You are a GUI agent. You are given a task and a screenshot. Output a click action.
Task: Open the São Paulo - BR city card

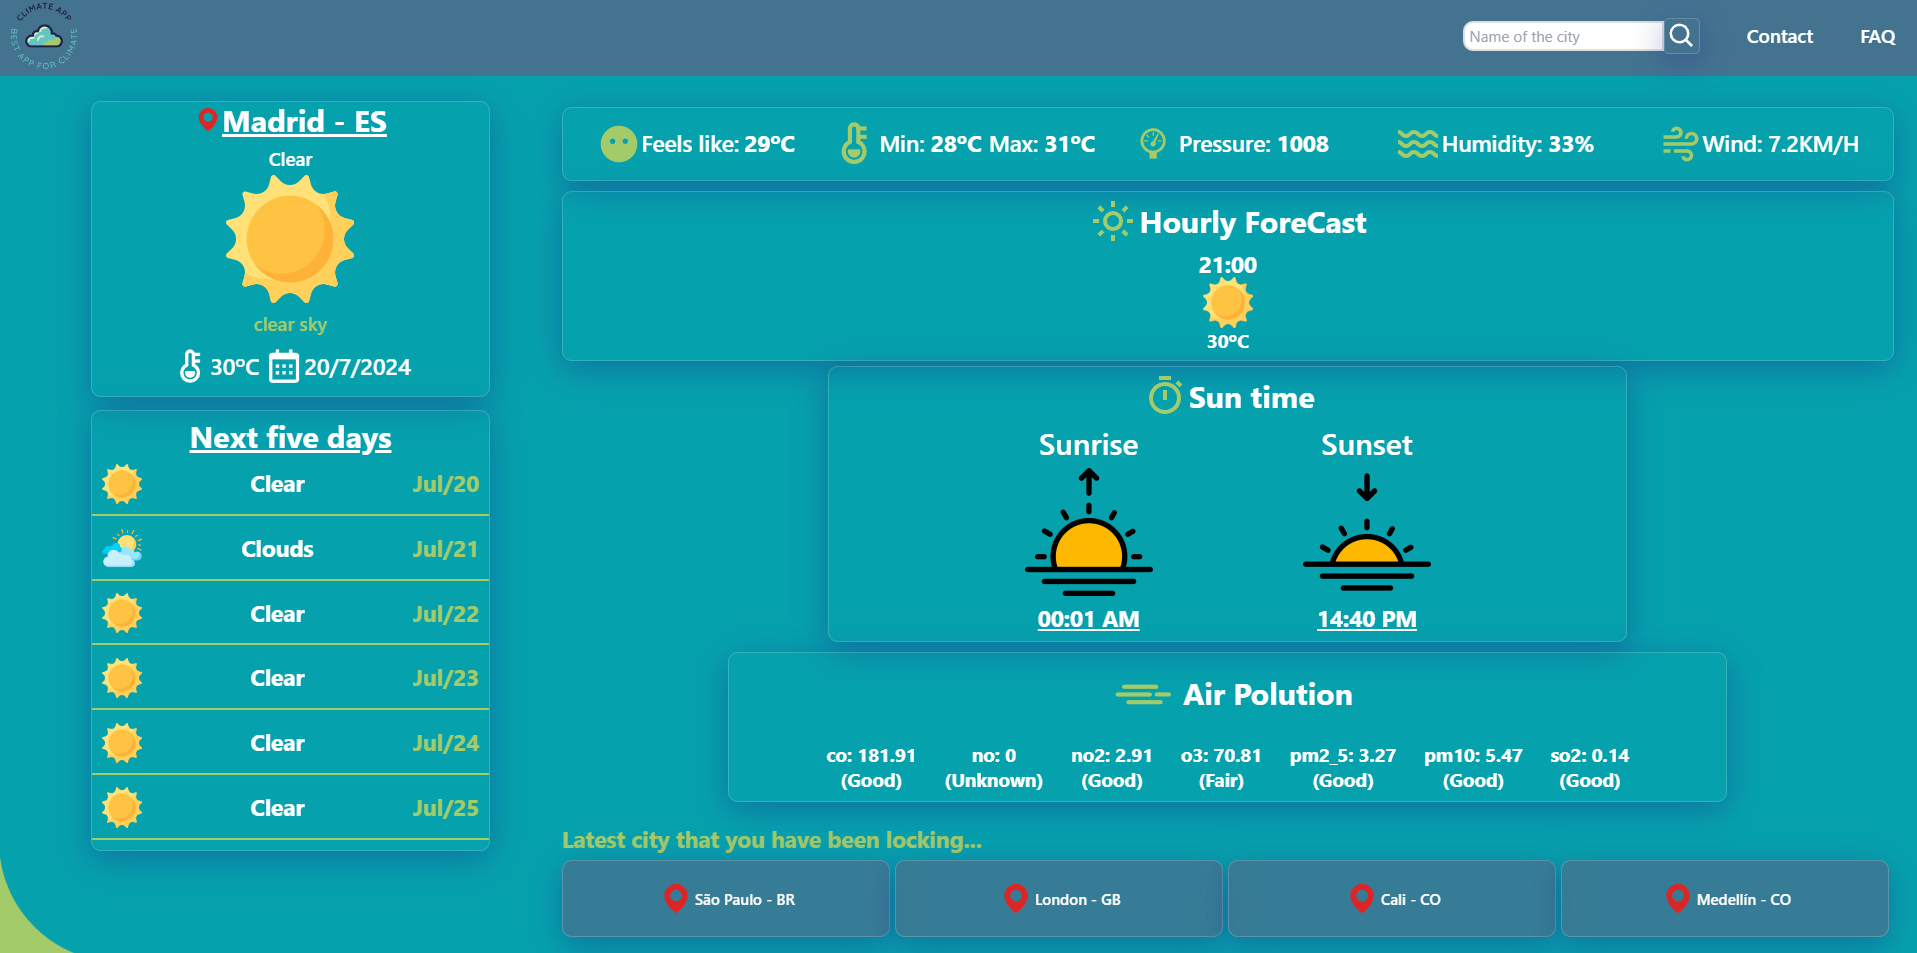pyautogui.click(x=725, y=898)
